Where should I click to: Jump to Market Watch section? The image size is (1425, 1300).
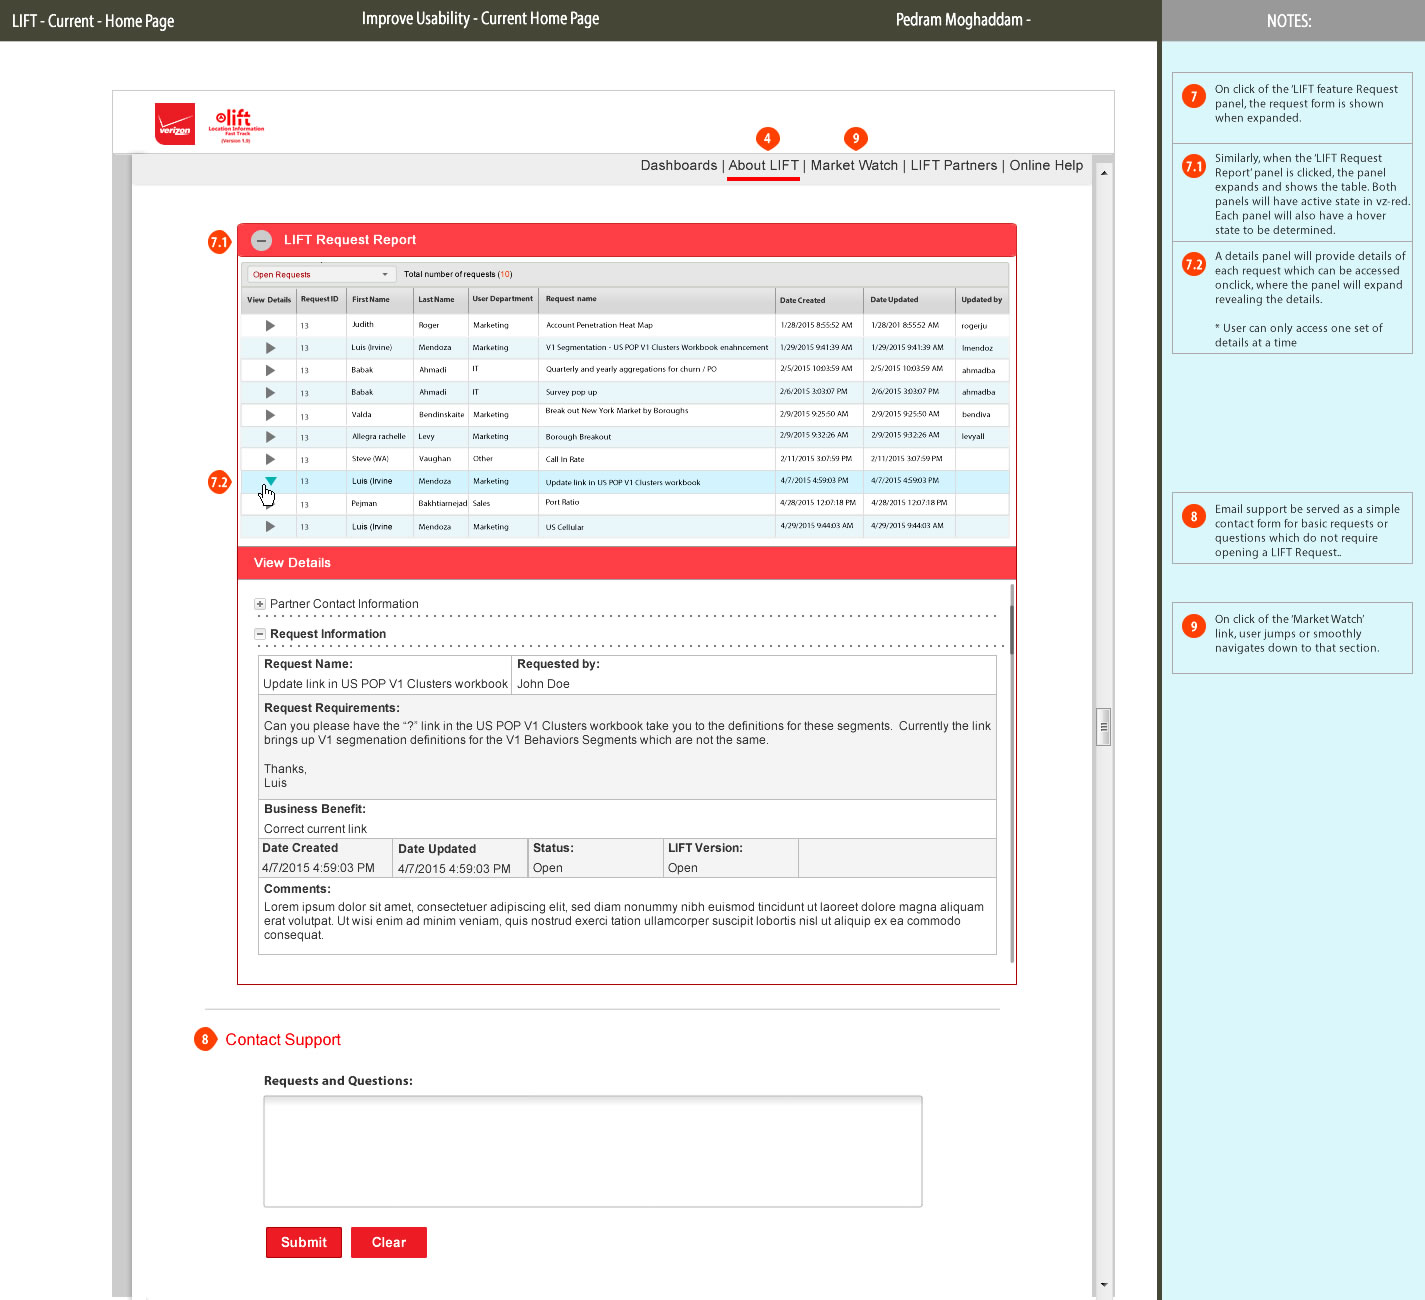click(x=854, y=166)
